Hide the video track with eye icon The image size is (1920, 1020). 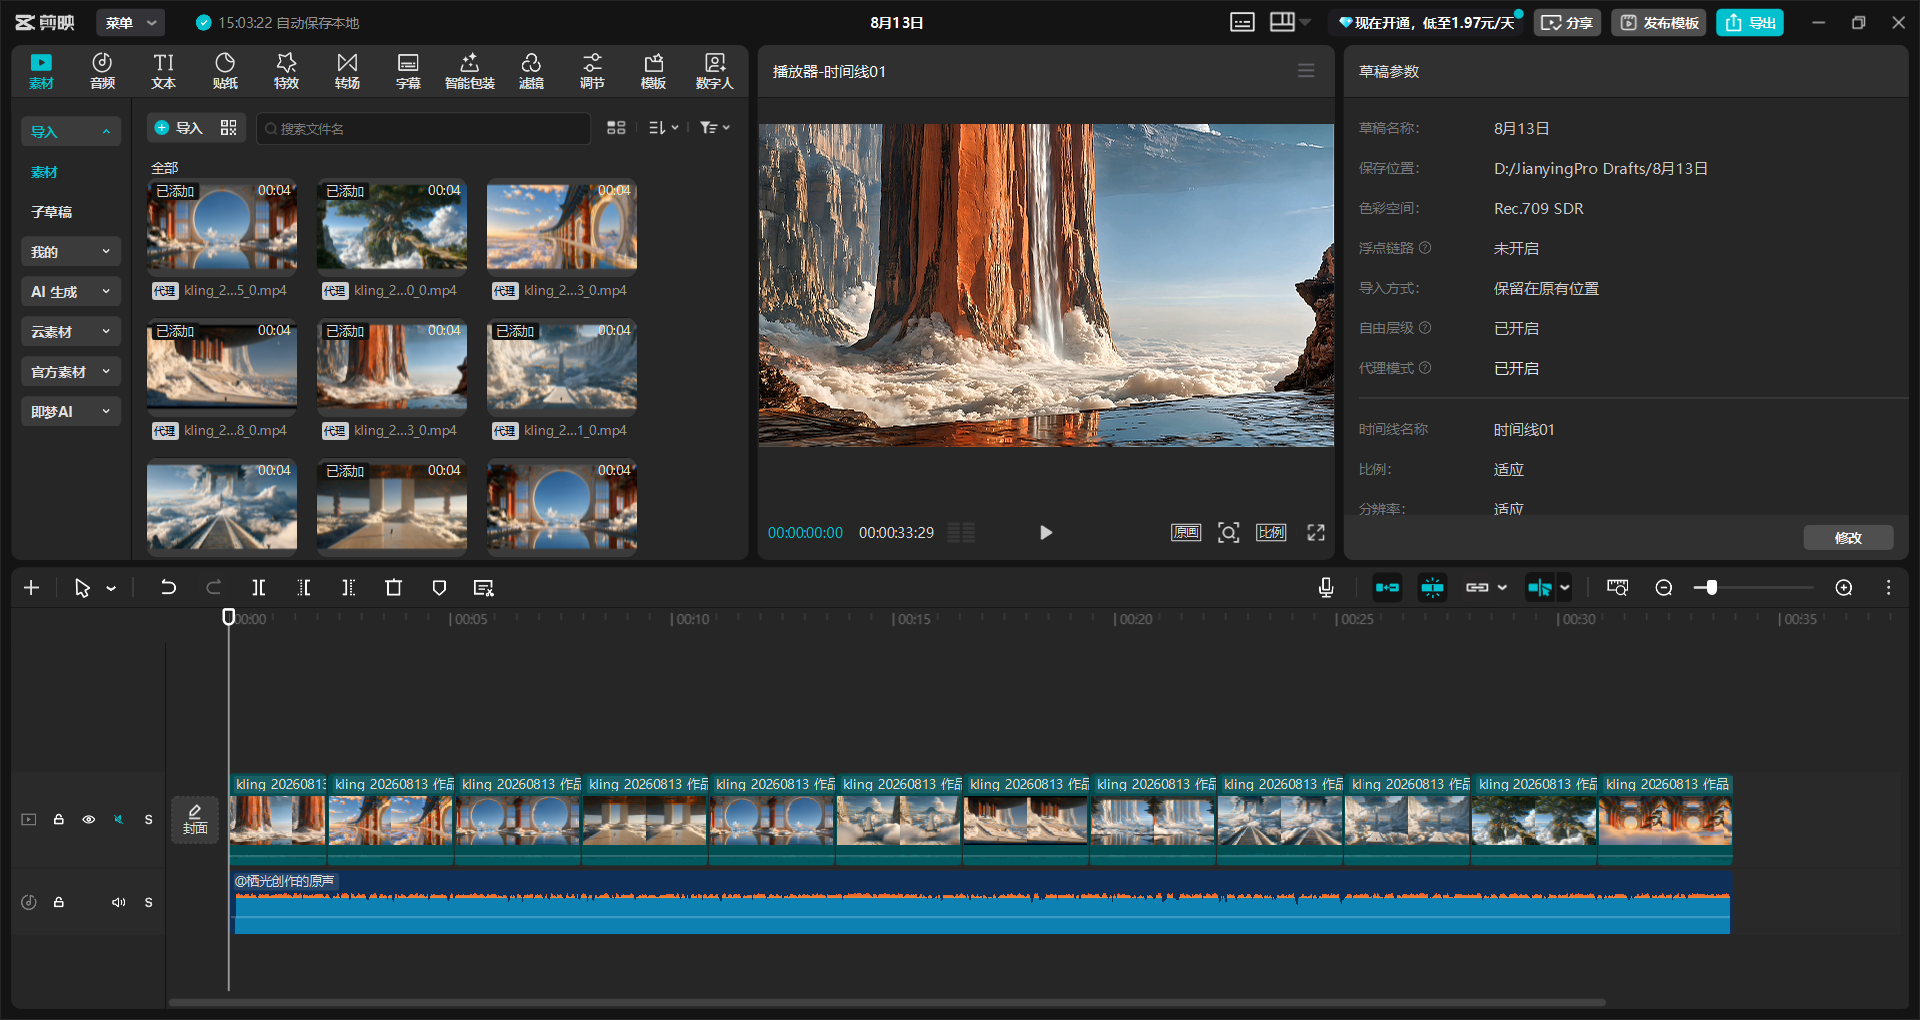89,820
